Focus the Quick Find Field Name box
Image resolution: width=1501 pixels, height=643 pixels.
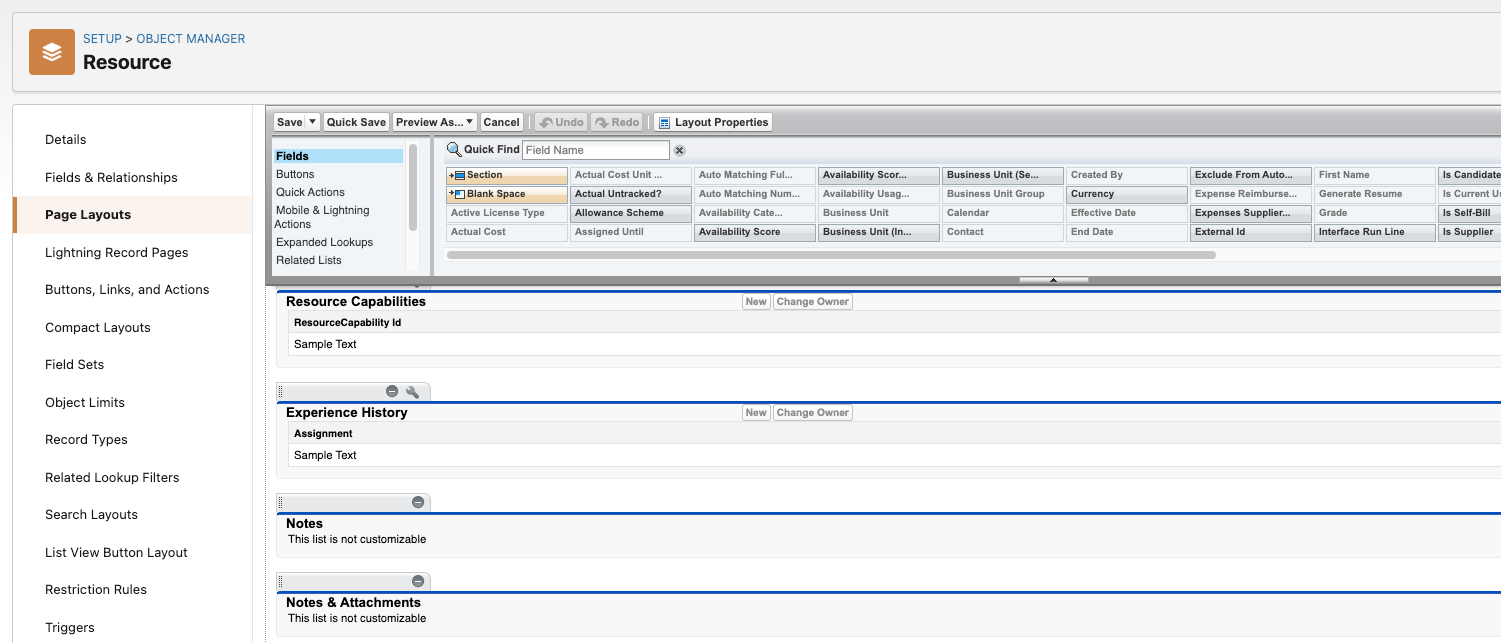[596, 150]
